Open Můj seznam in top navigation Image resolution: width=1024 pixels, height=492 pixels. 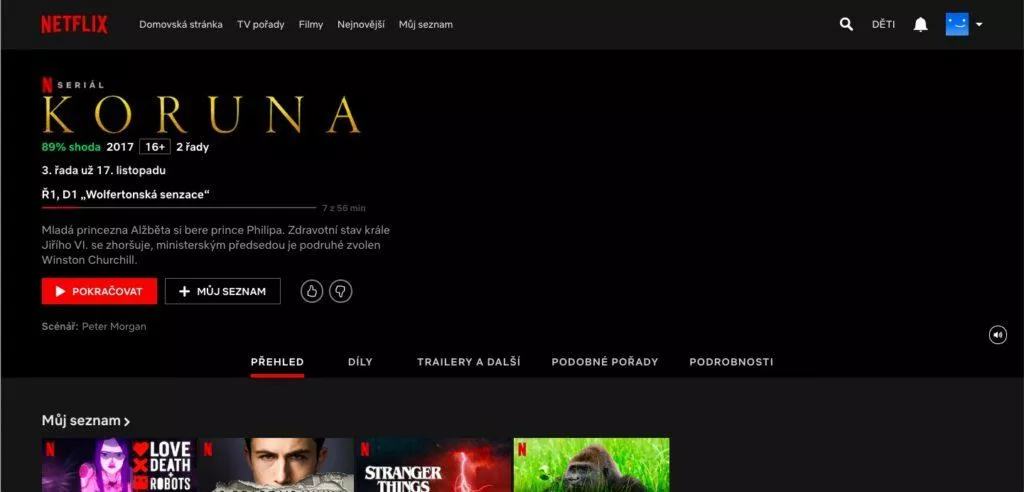pos(426,25)
